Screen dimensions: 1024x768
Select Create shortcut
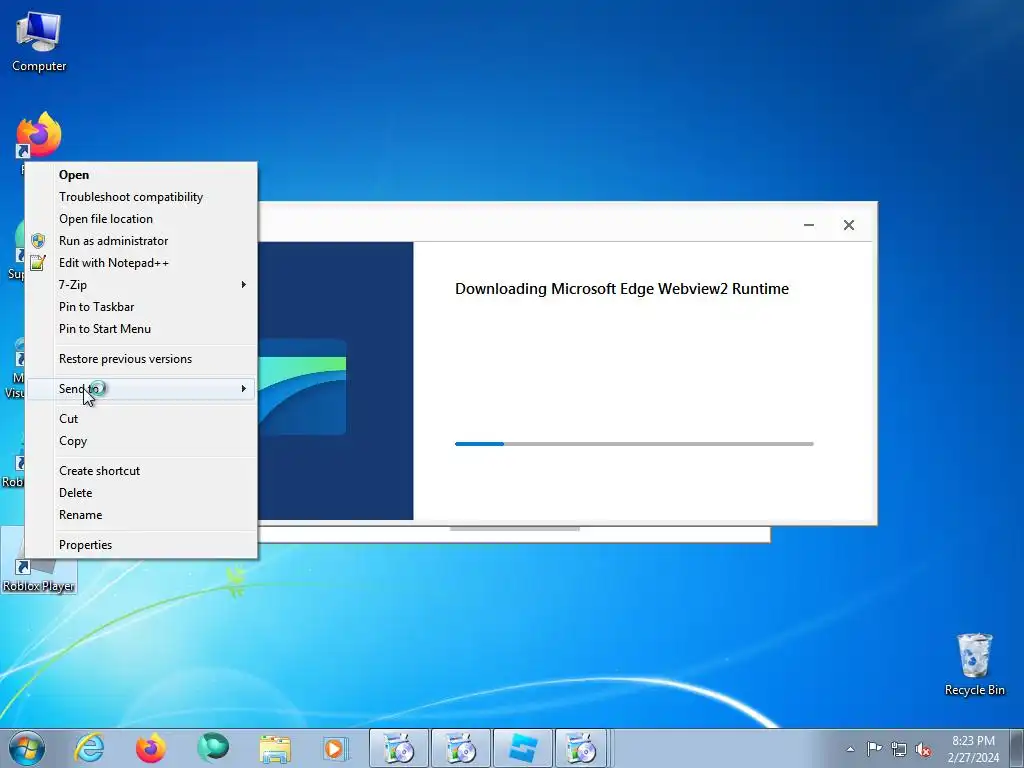point(141,471)
